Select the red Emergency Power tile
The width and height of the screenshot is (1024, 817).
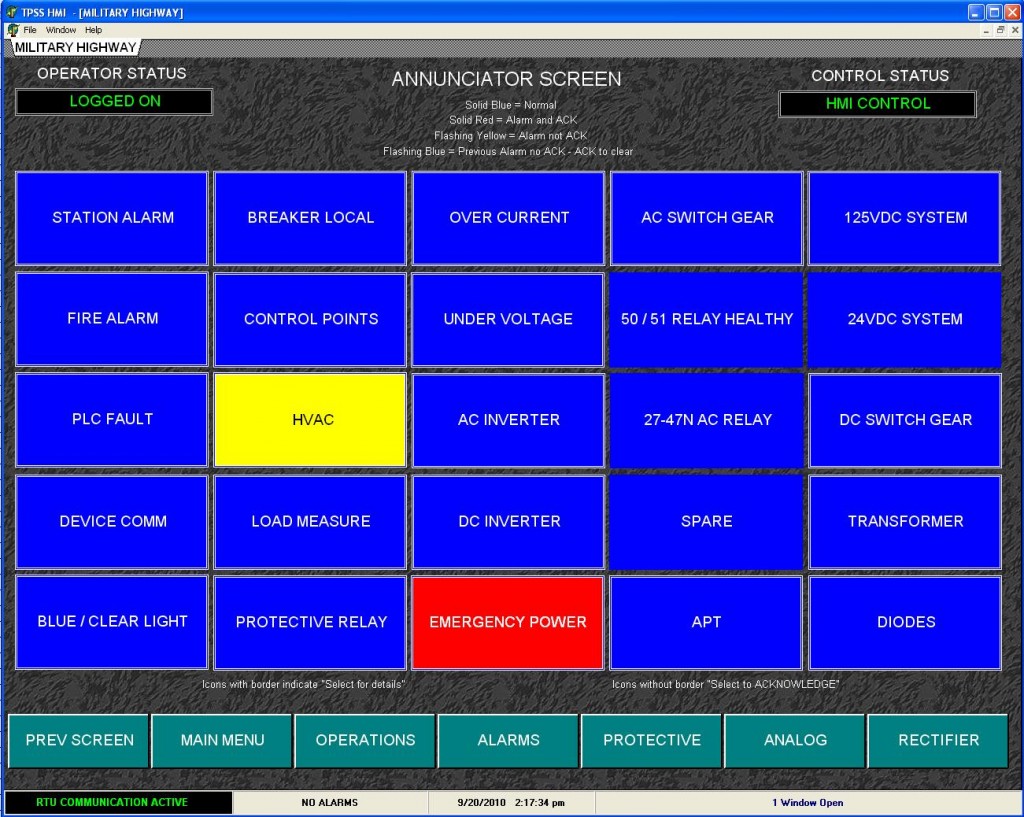[508, 622]
